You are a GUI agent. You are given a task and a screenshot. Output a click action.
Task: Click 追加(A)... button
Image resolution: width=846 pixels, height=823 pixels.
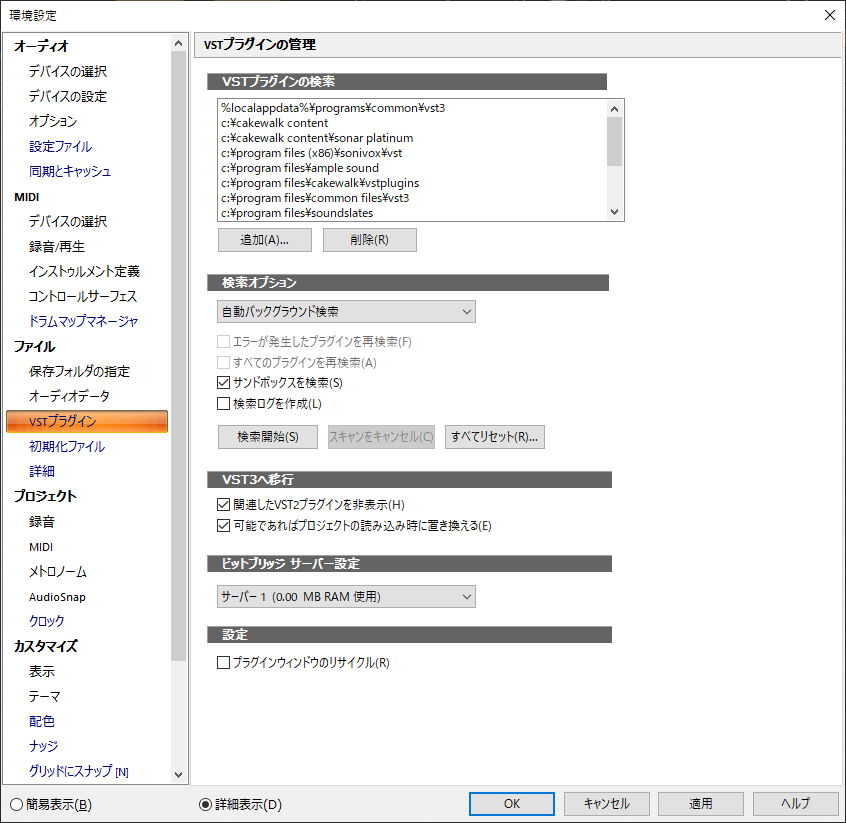[265, 240]
